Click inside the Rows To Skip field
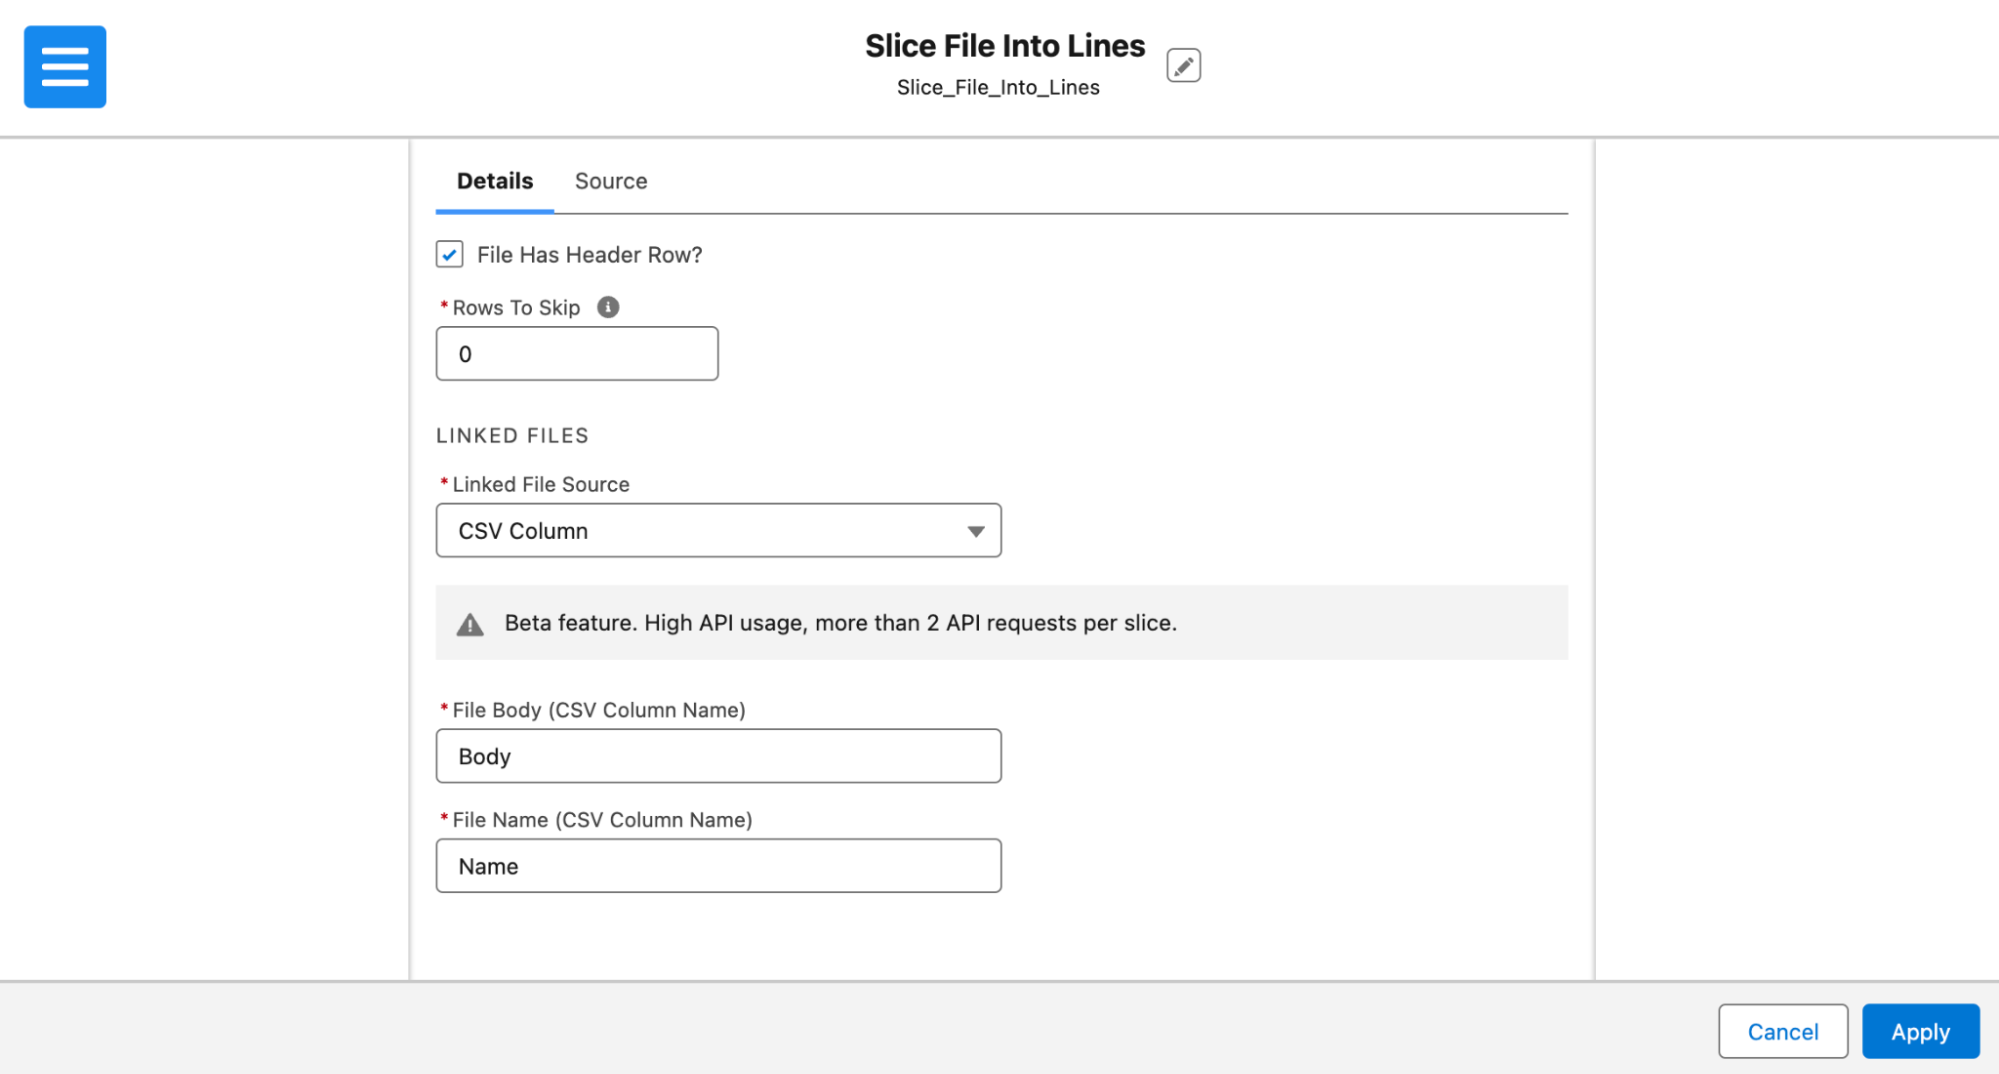 [x=576, y=353]
